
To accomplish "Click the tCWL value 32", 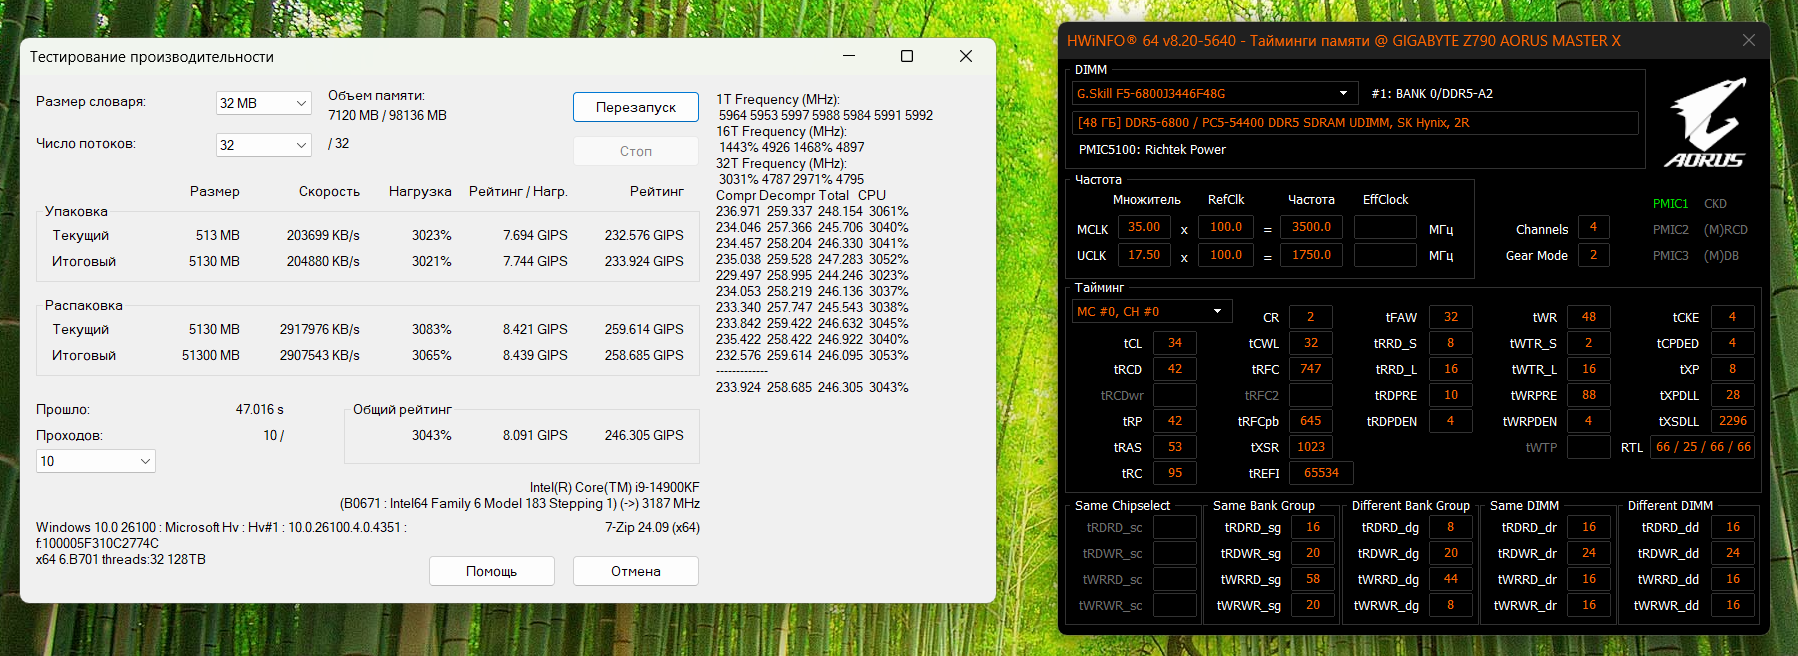I will coord(1311,343).
